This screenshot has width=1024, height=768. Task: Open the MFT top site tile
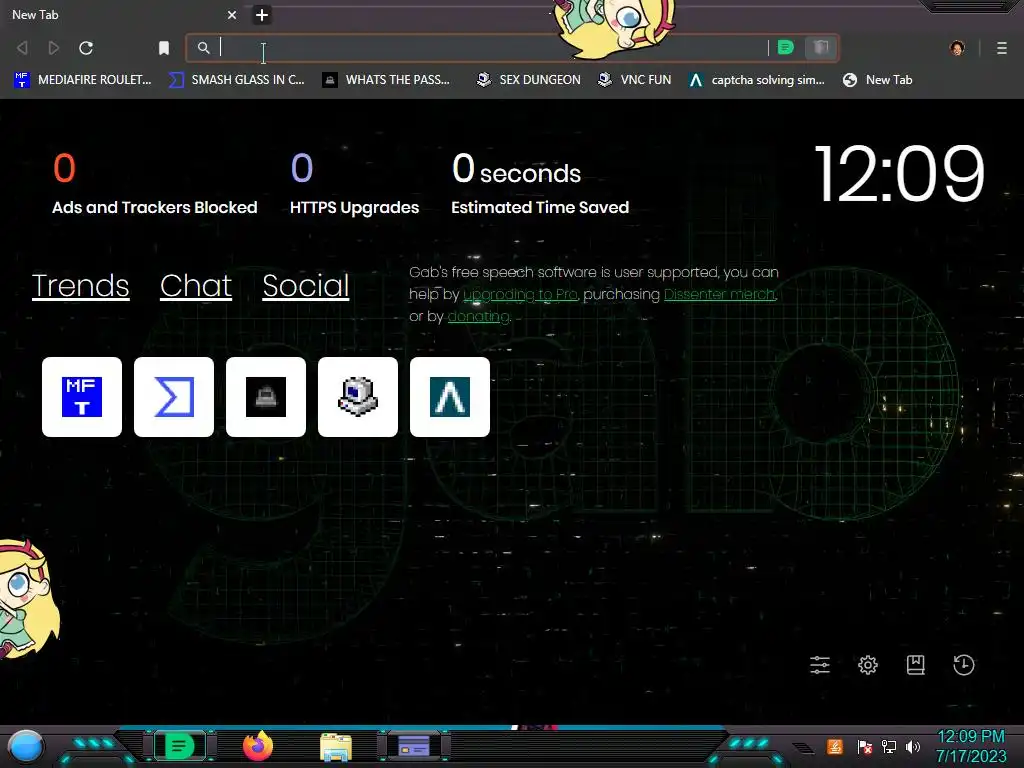pyautogui.click(x=82, y=397)
